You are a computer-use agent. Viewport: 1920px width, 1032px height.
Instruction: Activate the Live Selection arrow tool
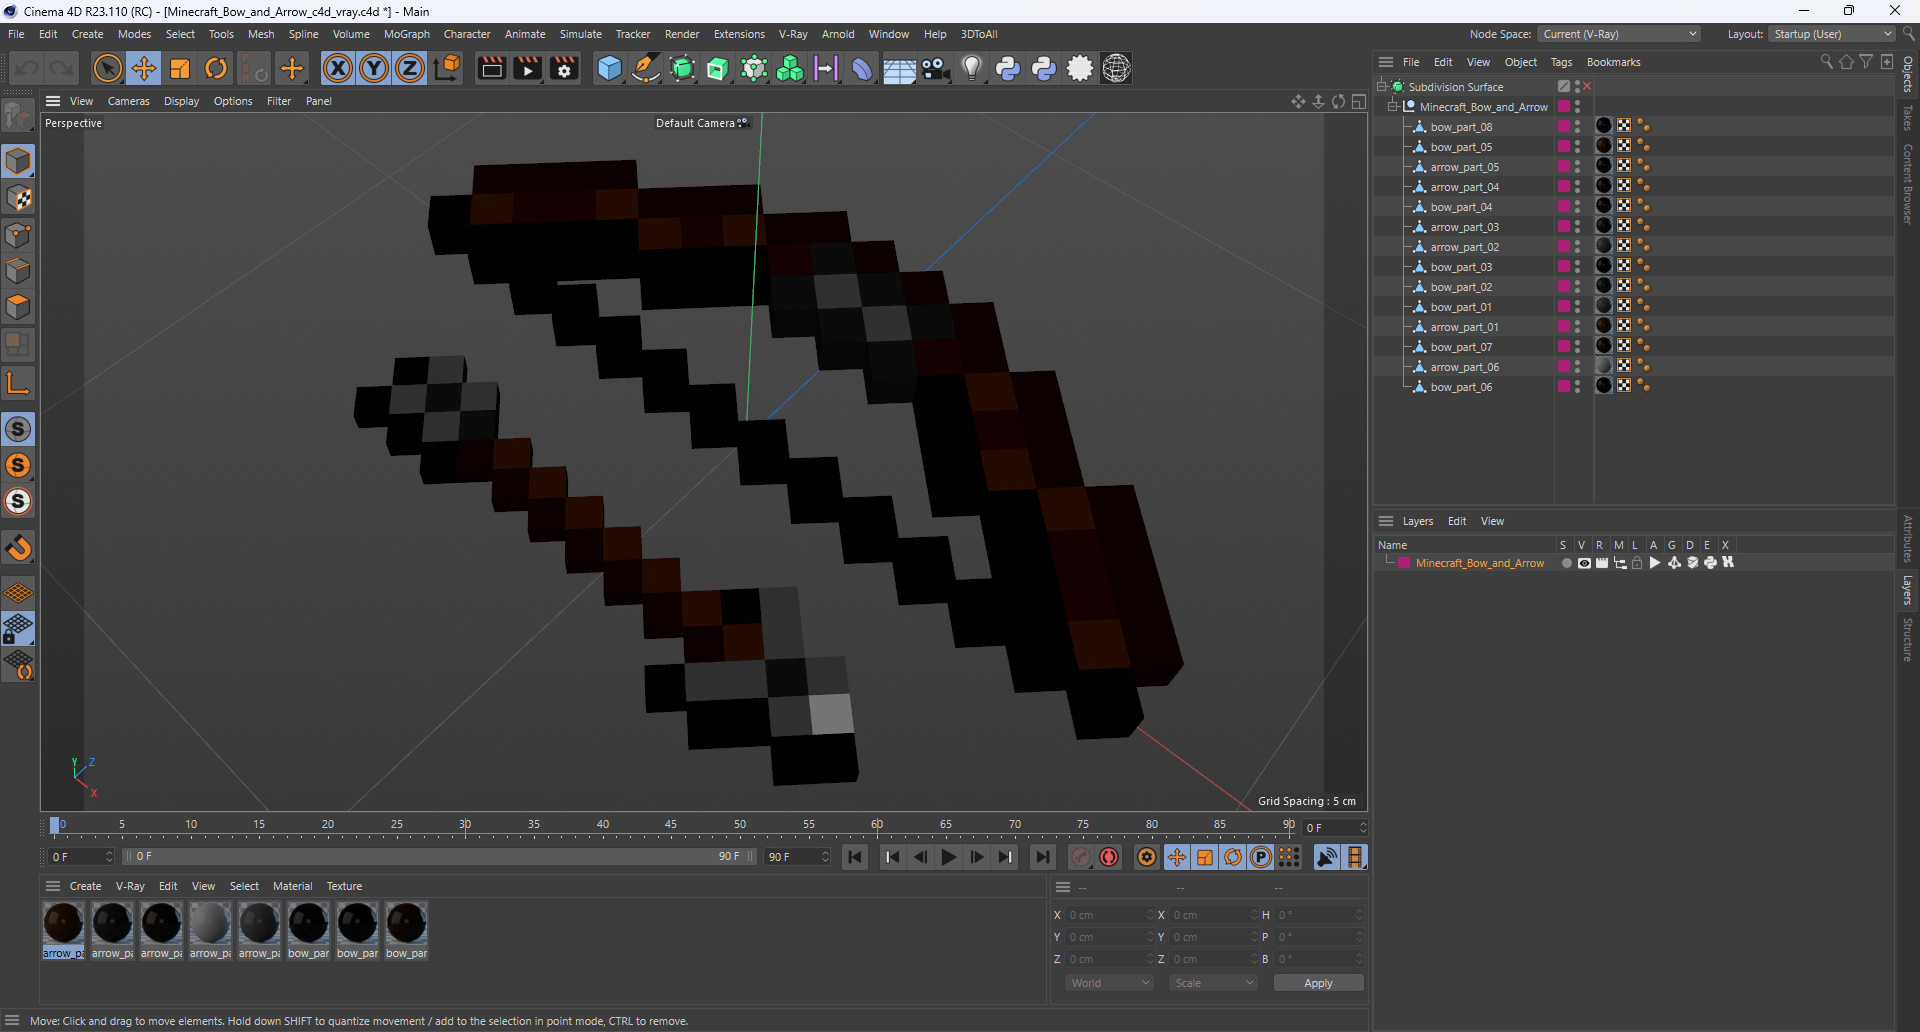[x=107, y=68]
